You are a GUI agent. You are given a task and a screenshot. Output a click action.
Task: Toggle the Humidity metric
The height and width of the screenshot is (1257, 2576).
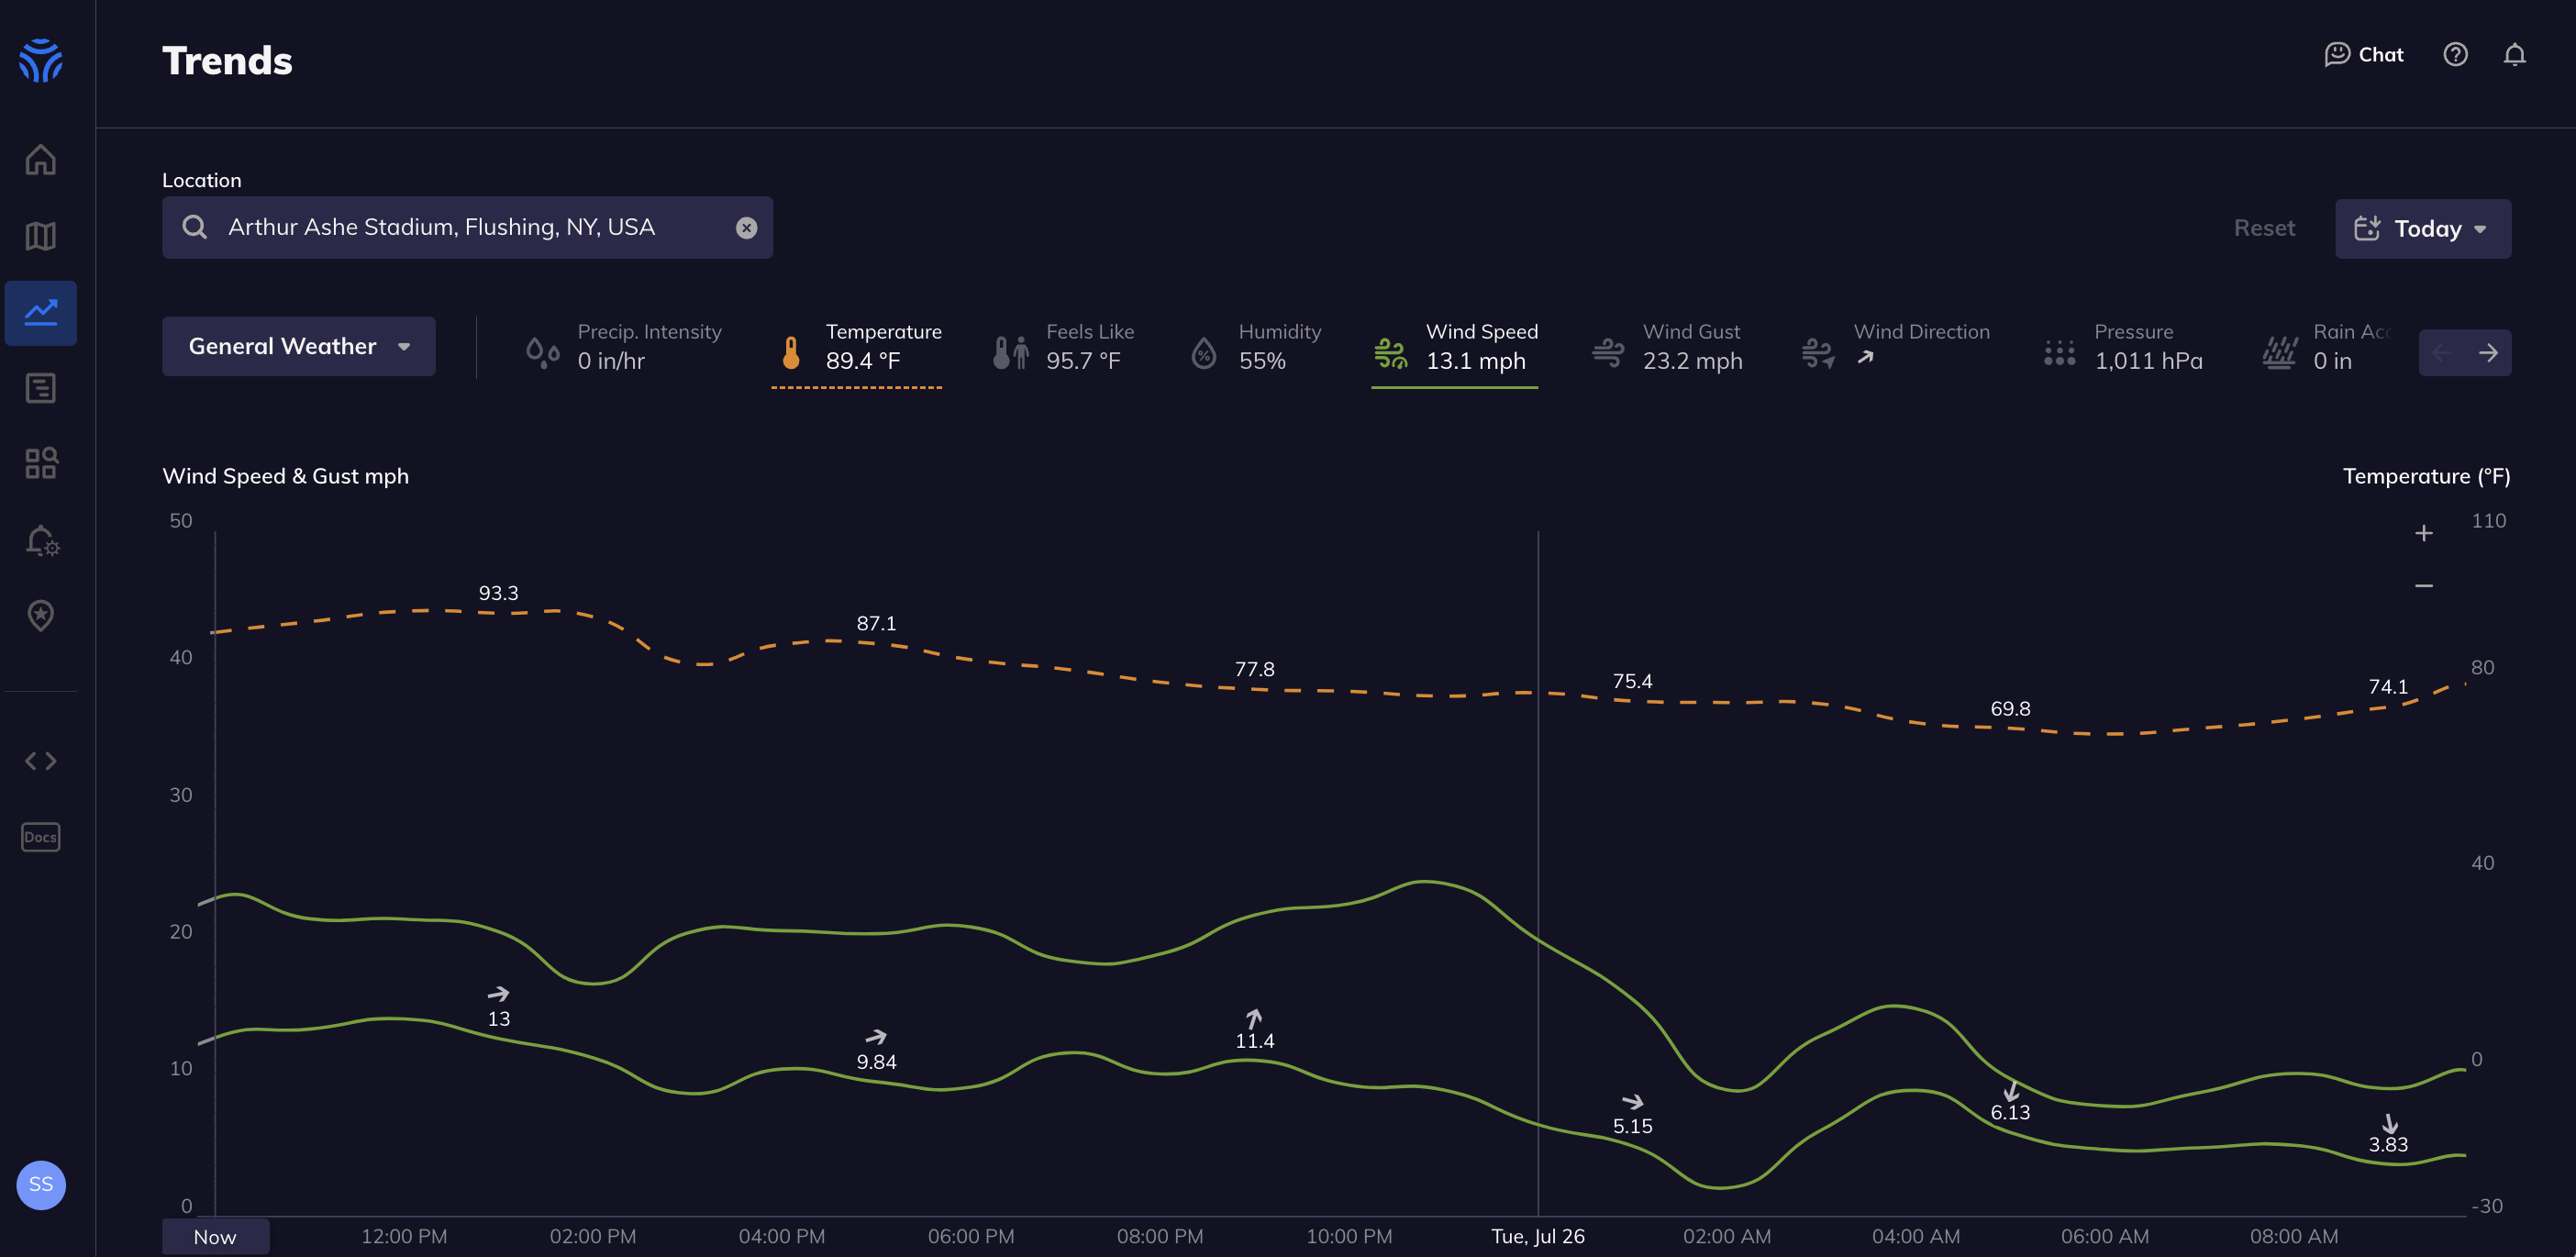[x=1255, y=347]
